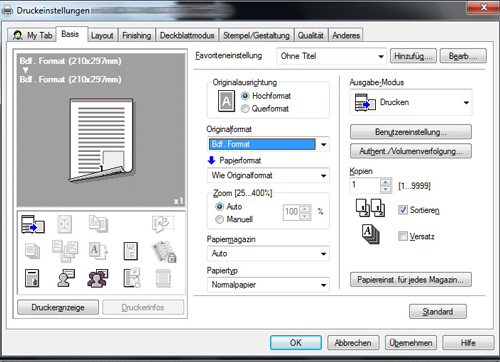Click the Hinzufüg... button

coord(413,56)
